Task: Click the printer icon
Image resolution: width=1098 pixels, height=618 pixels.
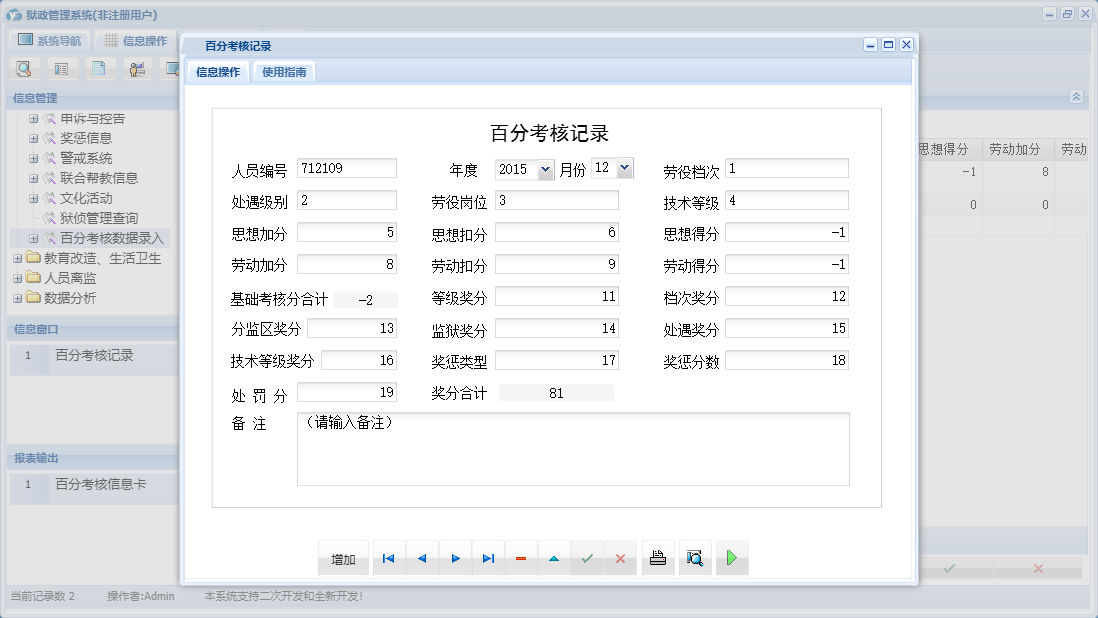Action: coord(658,559)
